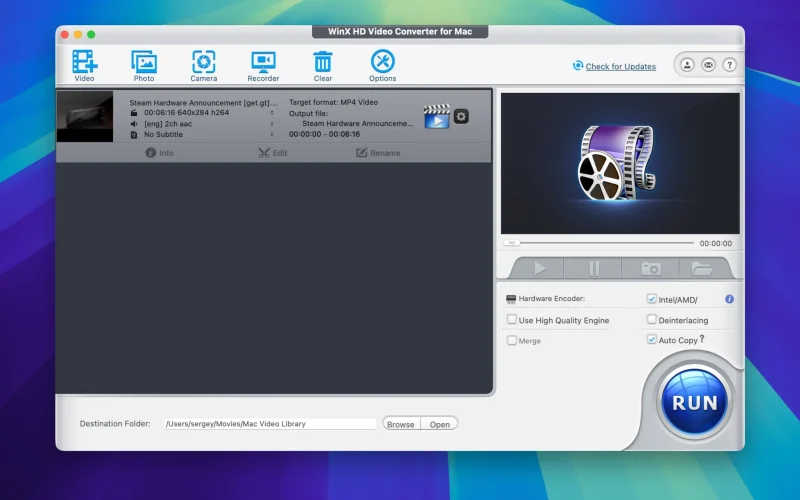This screenshot has width=800, height=500.
Task: Expand the [eng] 2ch aac audio selector
Action: [x=272, y=123]
